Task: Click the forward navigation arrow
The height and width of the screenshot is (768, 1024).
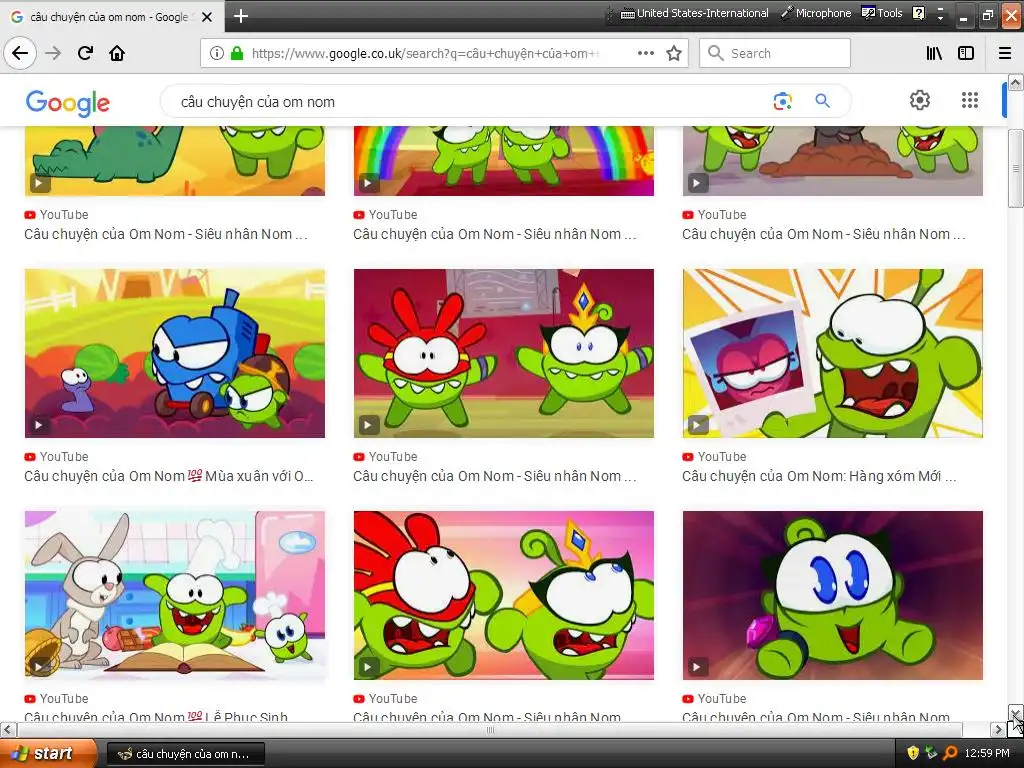Action: pyautogui.click(x=53, y=53)
